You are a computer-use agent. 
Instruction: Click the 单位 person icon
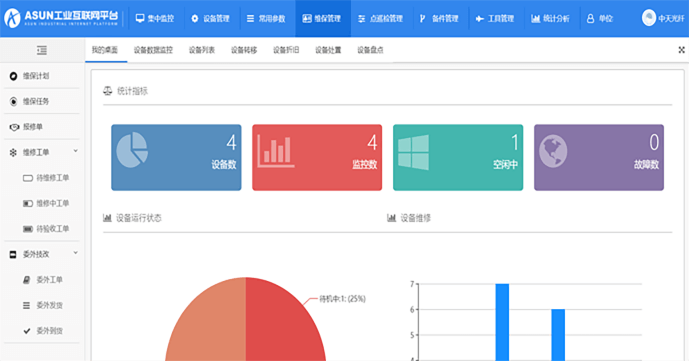pyautogui.click(x=591, y=18)
